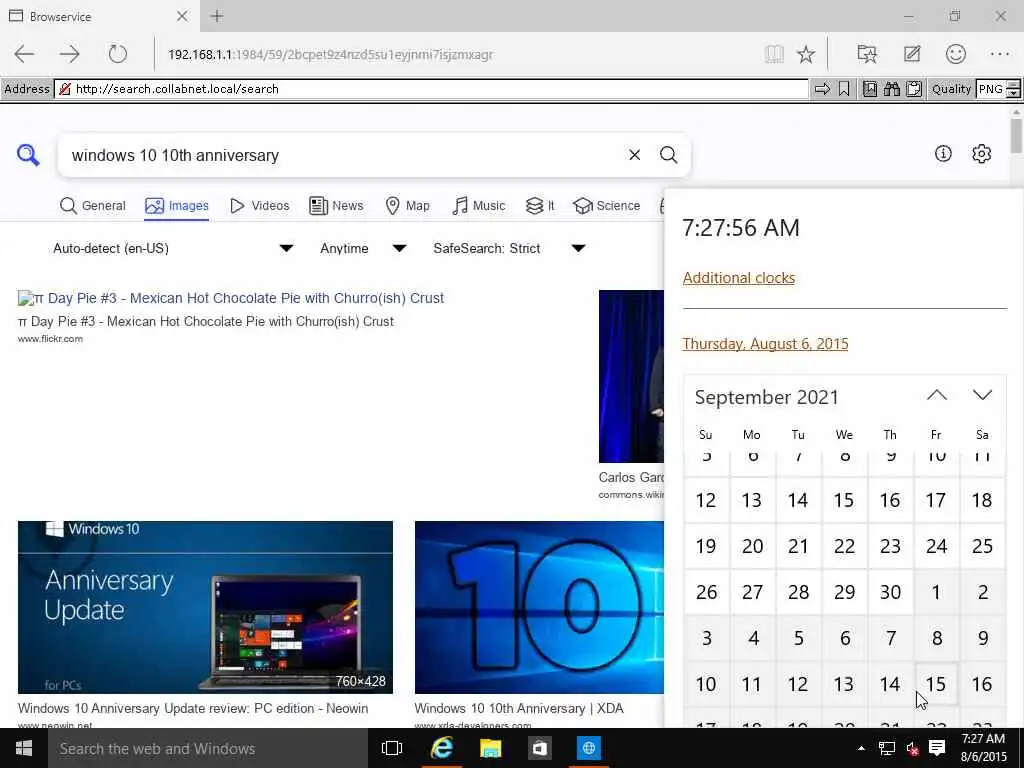
Task: Click the page vertical scrollbar thumb
Action: pyautogui.click(x=1016, y=136)
